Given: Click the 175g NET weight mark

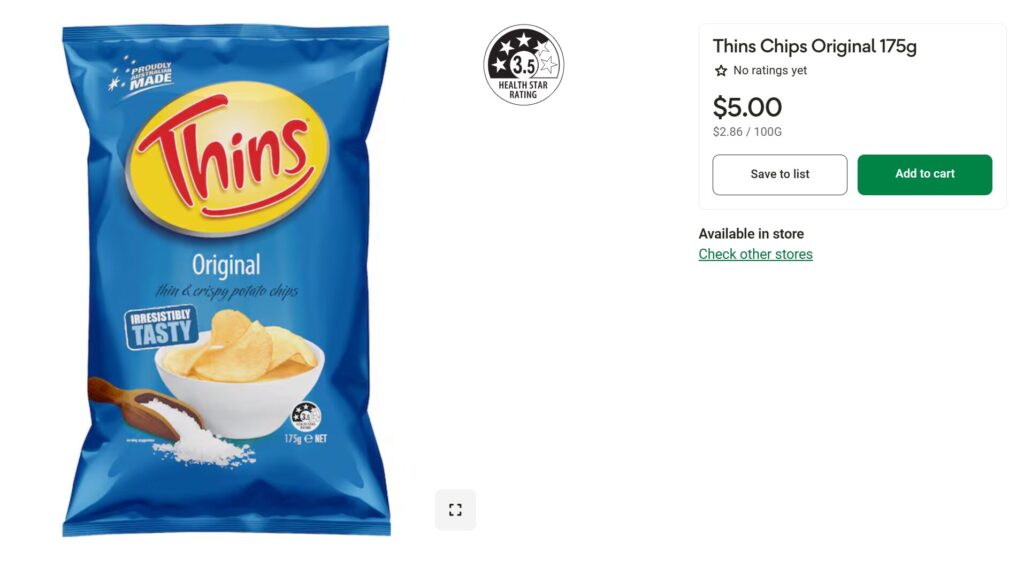Looking at the screenshot, I should 305,439.
